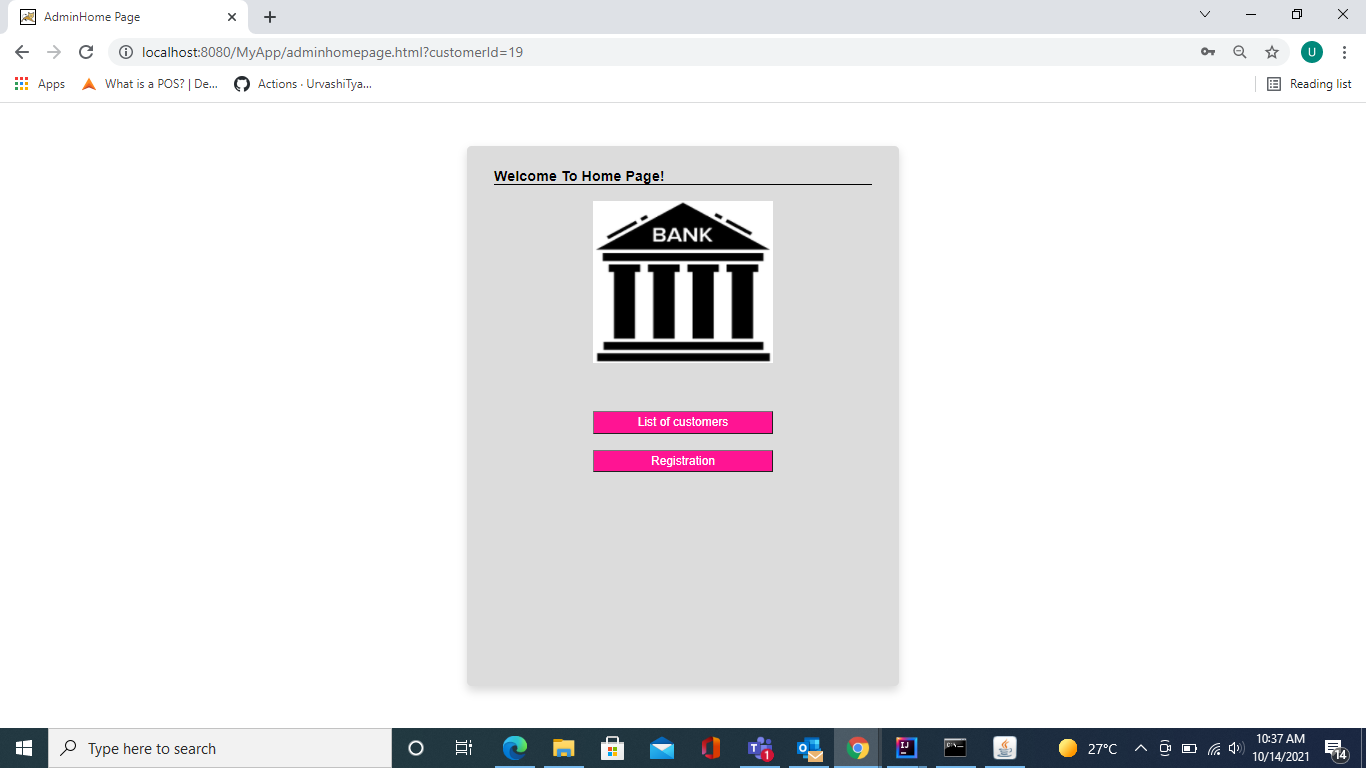1366x768 pixels.
Task: Toggle the bookmark star for this page
Action: (x=1271, y=51)
